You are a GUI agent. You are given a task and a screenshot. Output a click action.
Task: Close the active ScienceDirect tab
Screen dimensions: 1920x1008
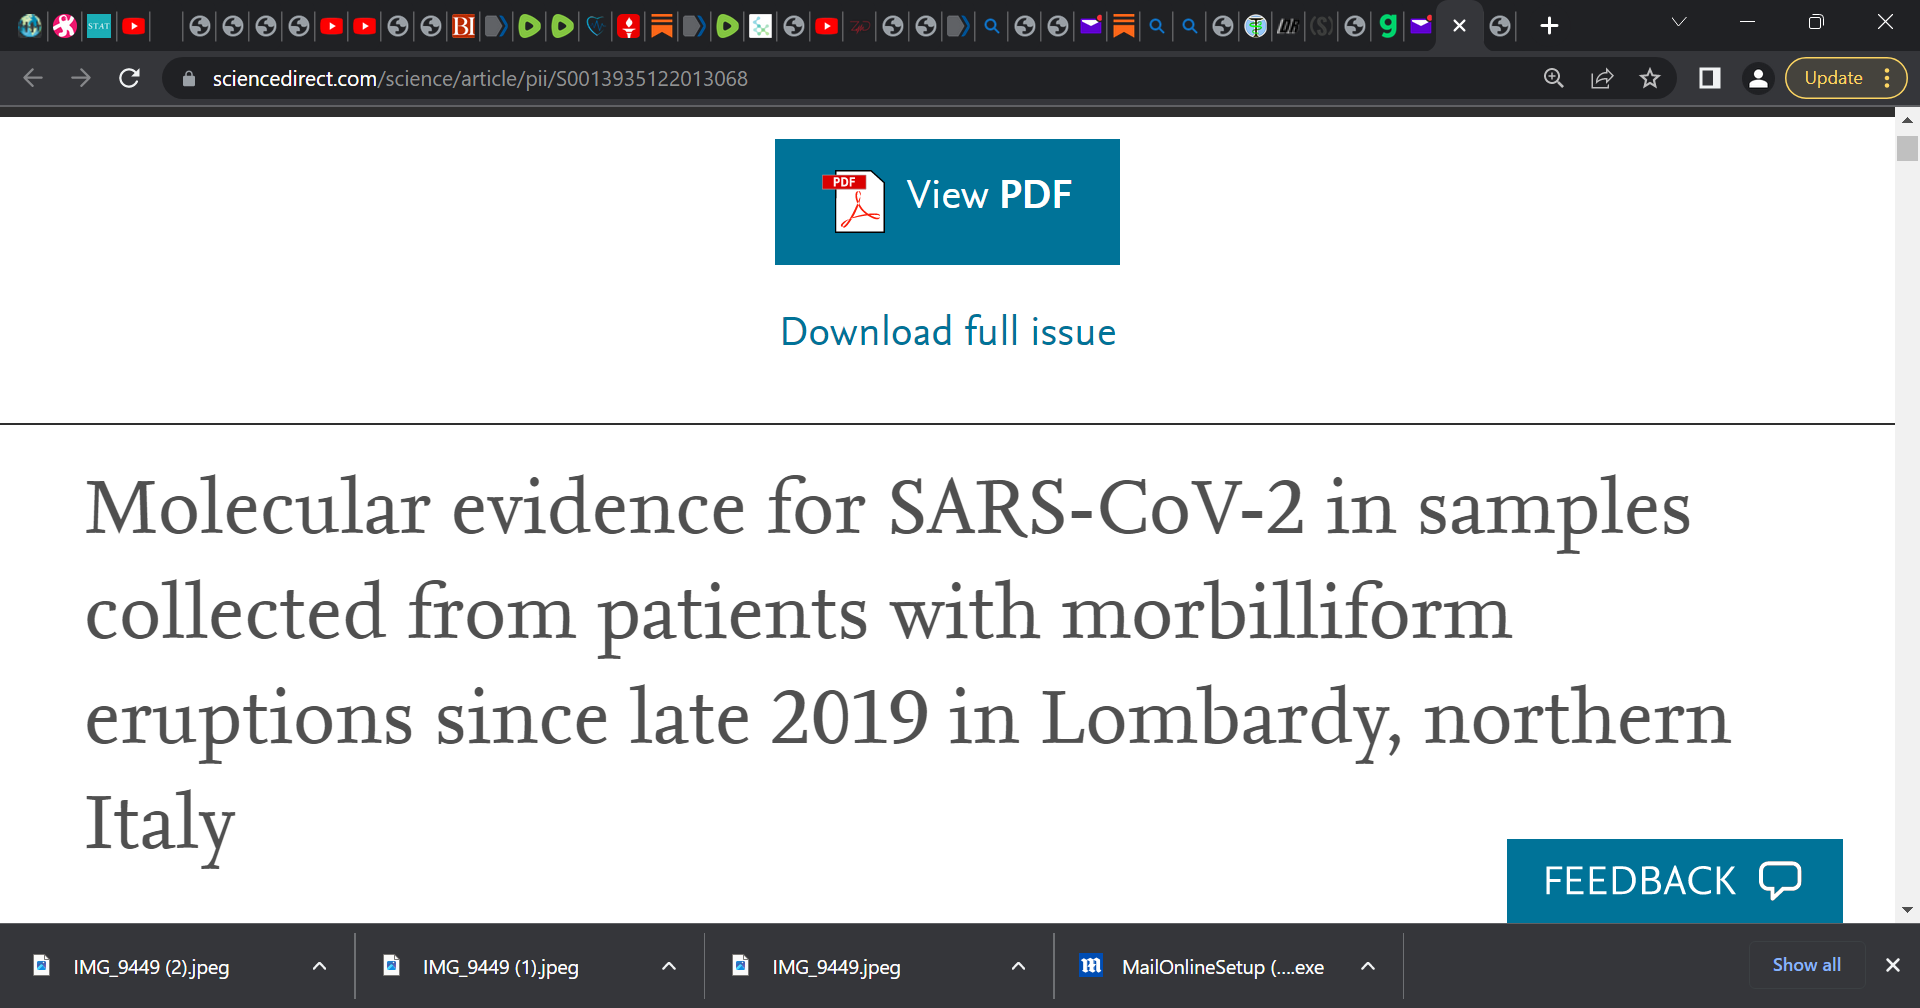point(1459,26)
